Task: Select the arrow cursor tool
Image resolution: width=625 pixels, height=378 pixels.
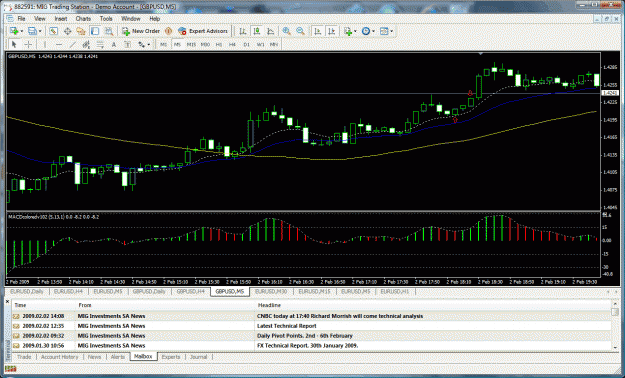Action: point(14,44)
